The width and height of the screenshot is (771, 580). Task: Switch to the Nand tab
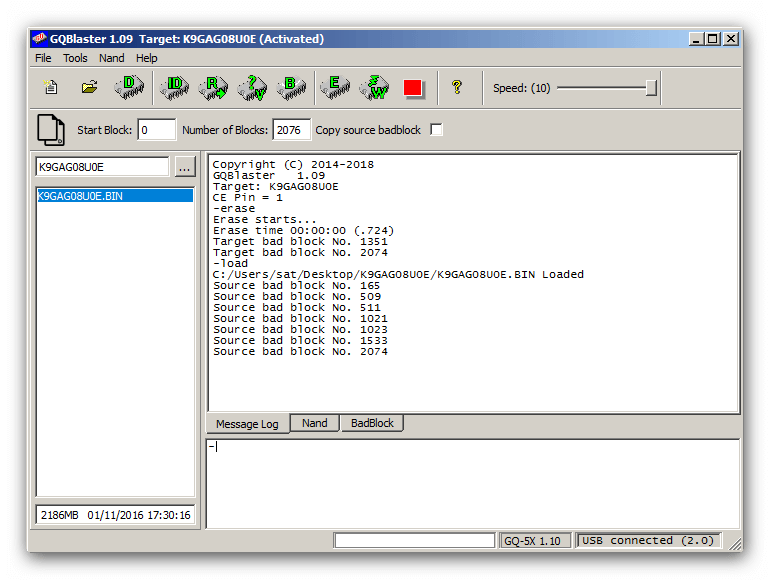(x=314, y=423)
